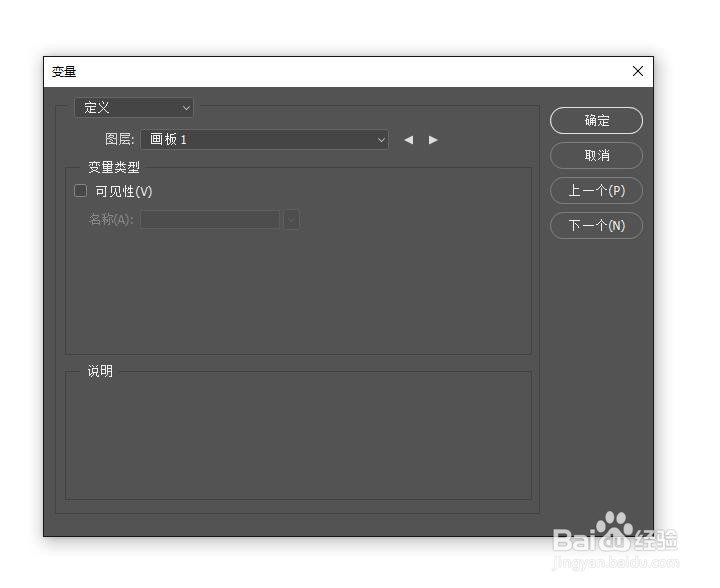Click the 确定 button
The height and width of the screenshot is (588, 720).
click(x=596, y=120)
